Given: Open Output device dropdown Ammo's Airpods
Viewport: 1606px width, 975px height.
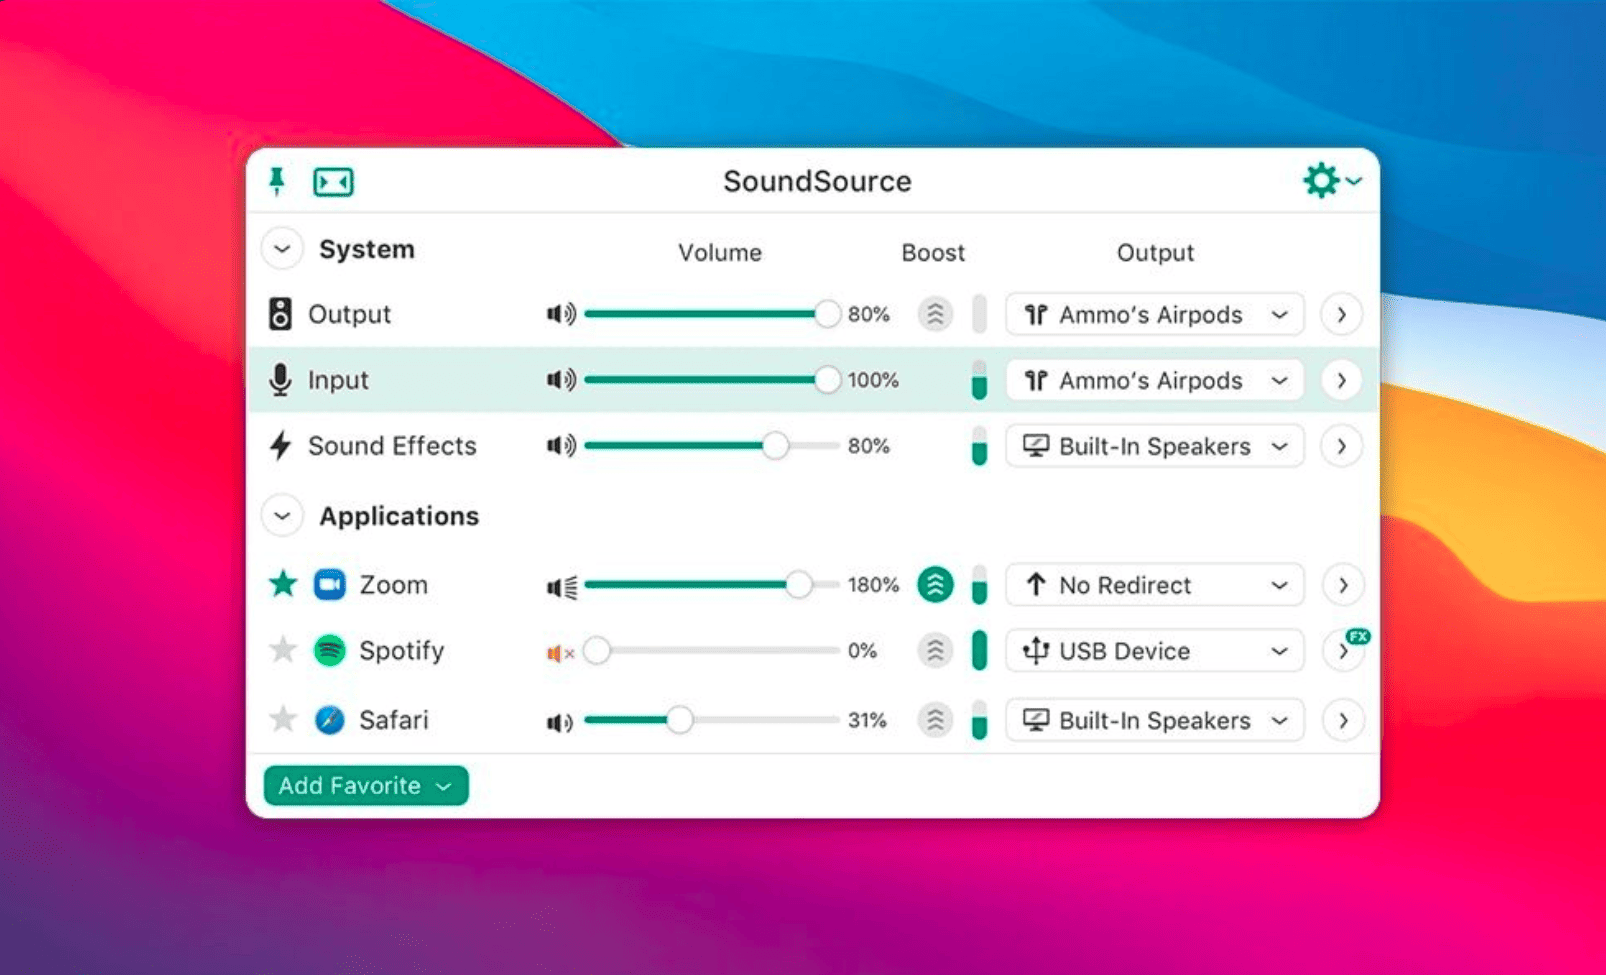Looking at the screenshot, I should pos(1155,314).
